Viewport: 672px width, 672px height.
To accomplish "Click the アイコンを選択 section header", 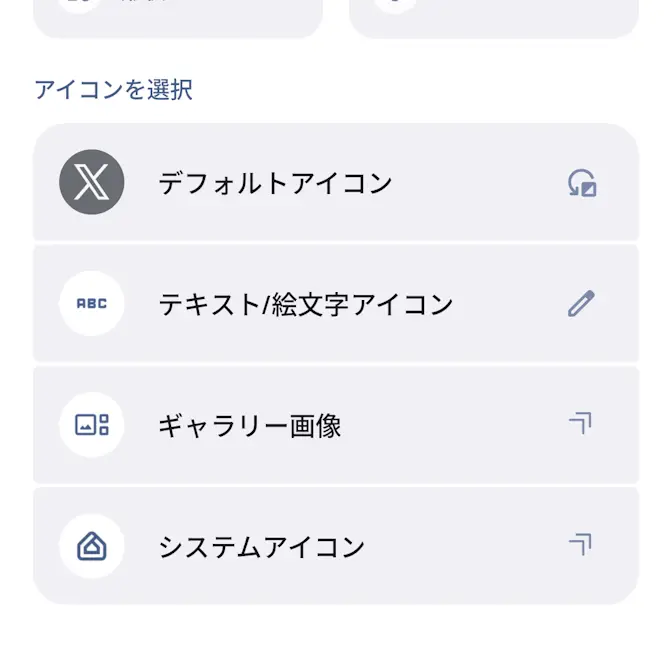I will pyautogui.click(x=114, y=90).
